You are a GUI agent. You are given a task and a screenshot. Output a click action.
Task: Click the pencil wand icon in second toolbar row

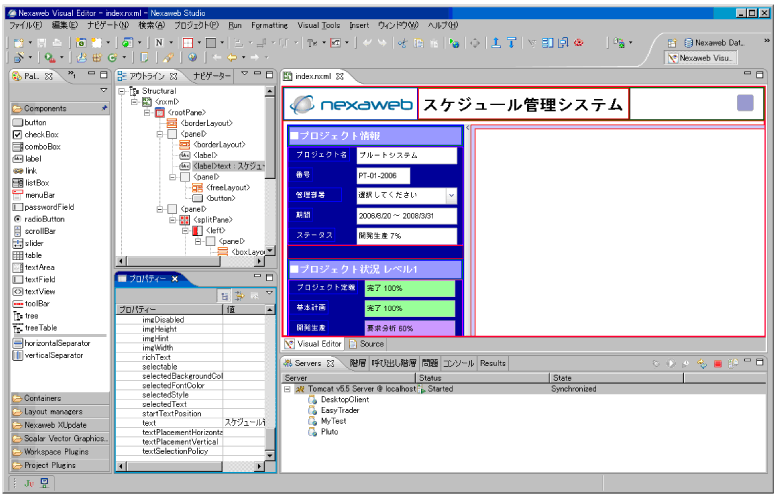pos(19,58)
